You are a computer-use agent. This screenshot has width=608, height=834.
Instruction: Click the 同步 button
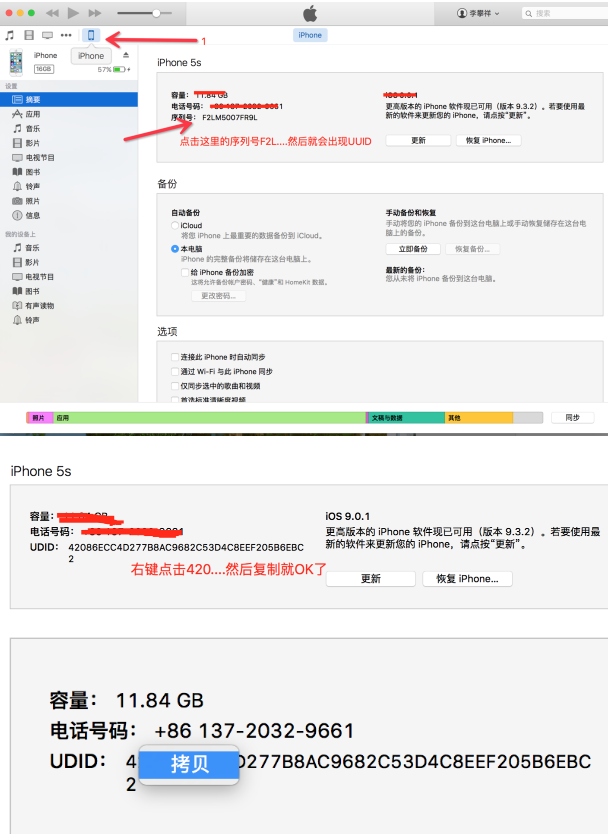(x=572, y=418)
